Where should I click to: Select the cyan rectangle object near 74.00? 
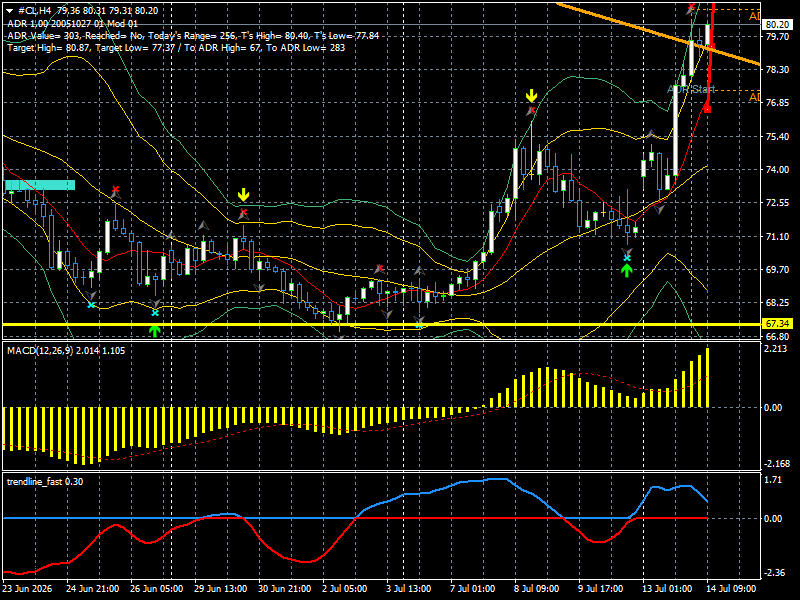(39, 185)
